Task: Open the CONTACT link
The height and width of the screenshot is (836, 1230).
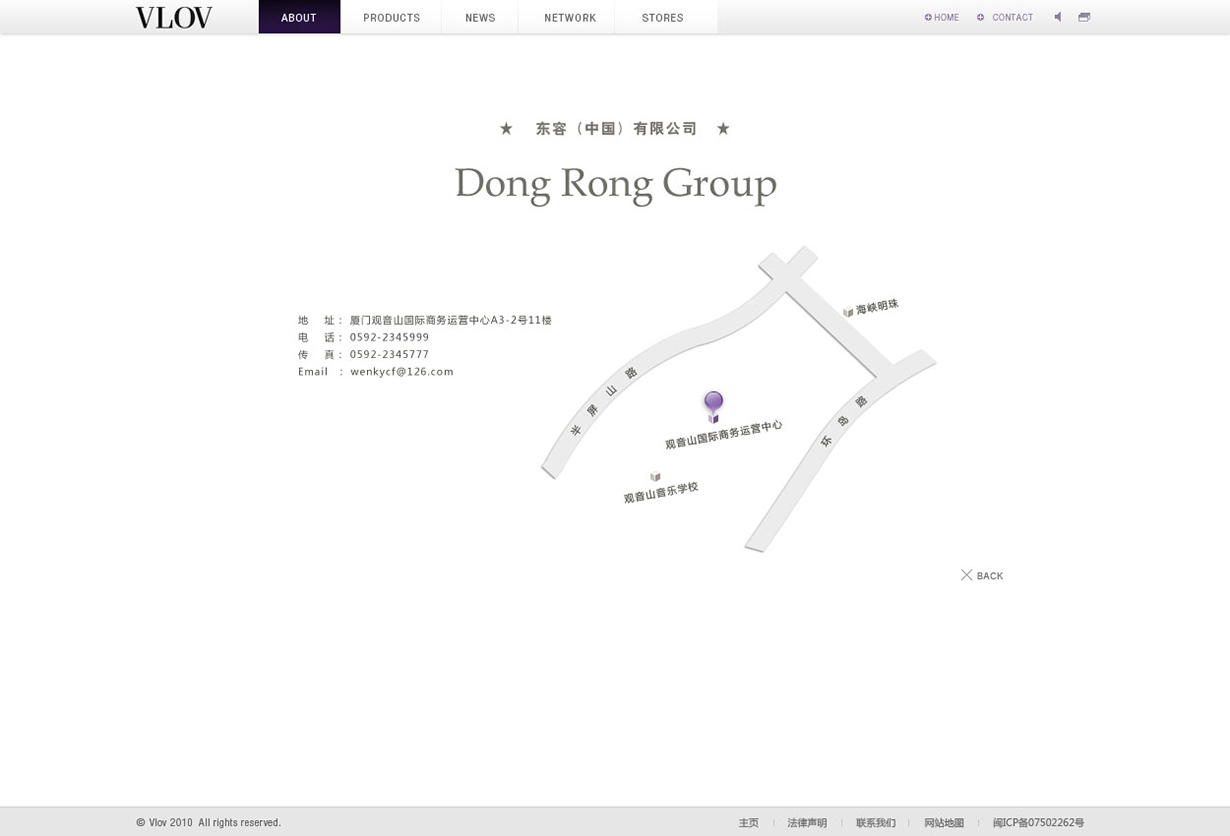Action: pyautogui.click(x=1013, y=17)
